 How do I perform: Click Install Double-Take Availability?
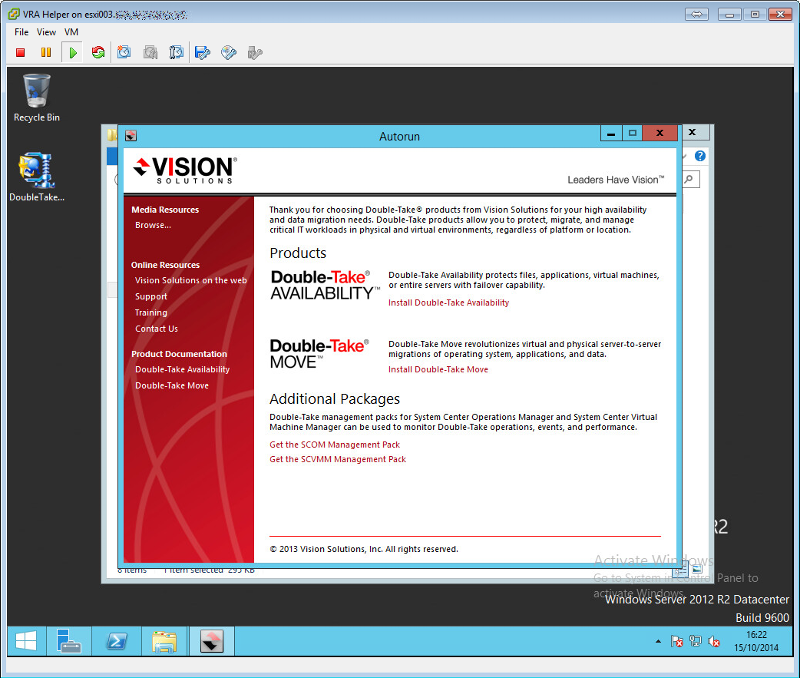click(448, 303)
